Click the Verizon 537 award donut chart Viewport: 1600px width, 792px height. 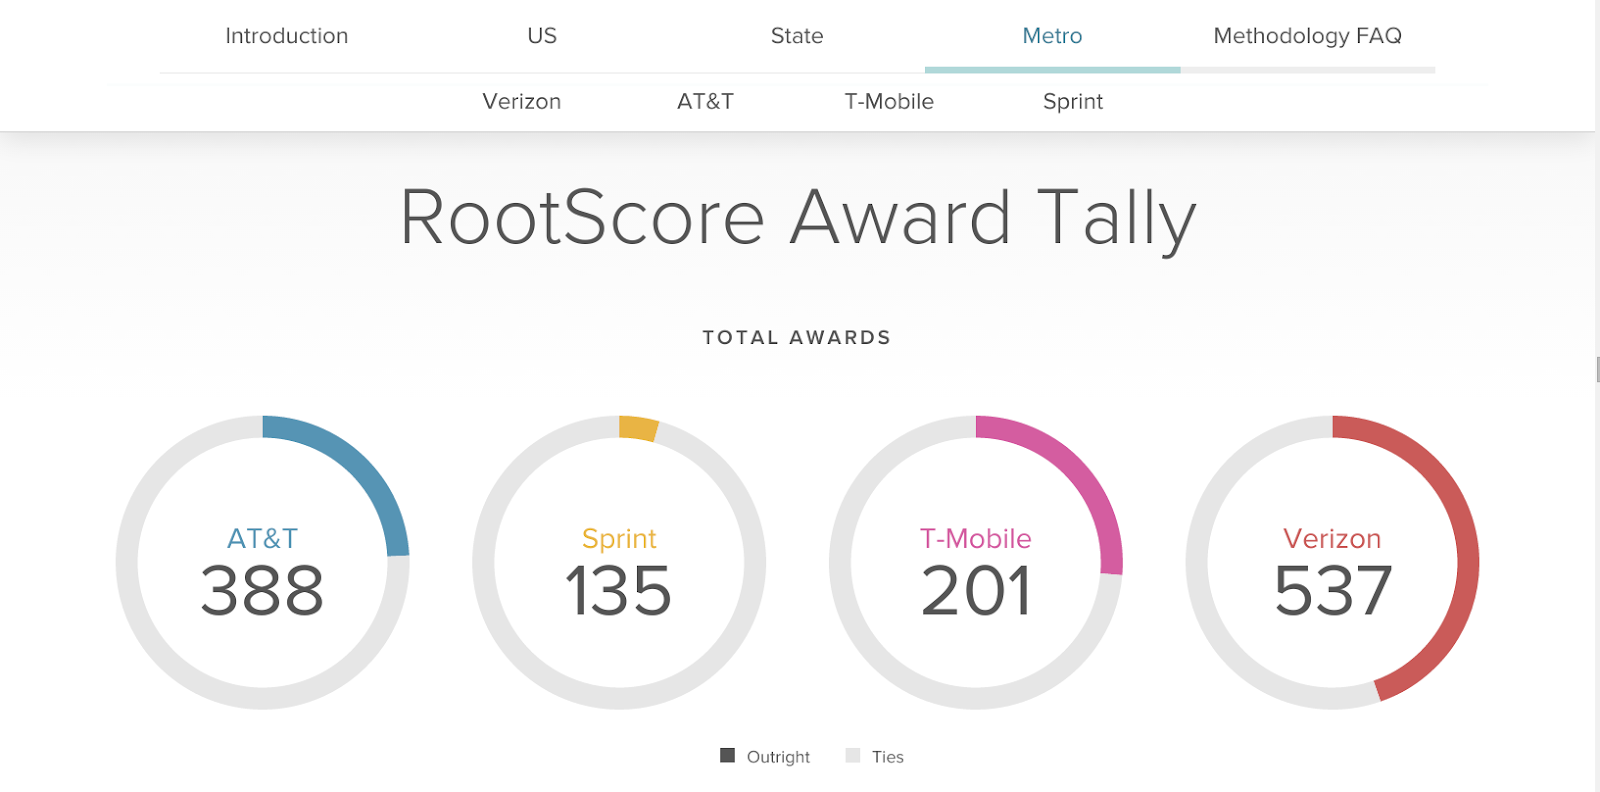click(1332, 563)
